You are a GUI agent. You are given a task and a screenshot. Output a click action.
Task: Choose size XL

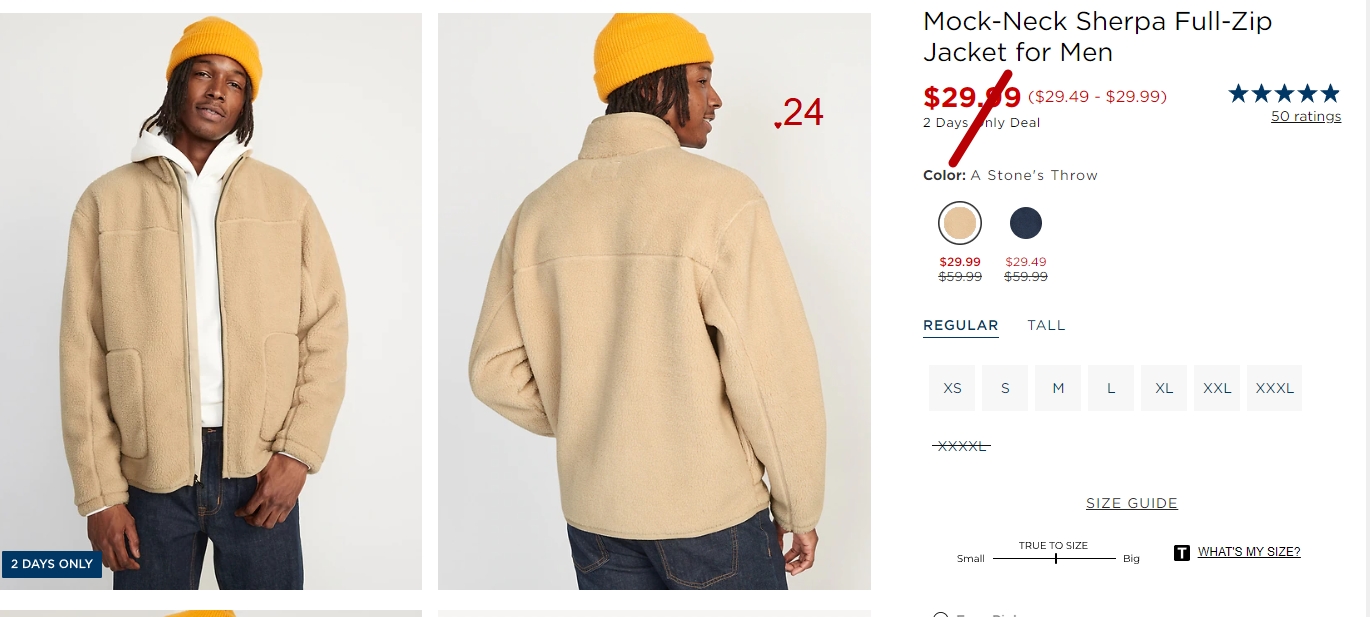1164,388
